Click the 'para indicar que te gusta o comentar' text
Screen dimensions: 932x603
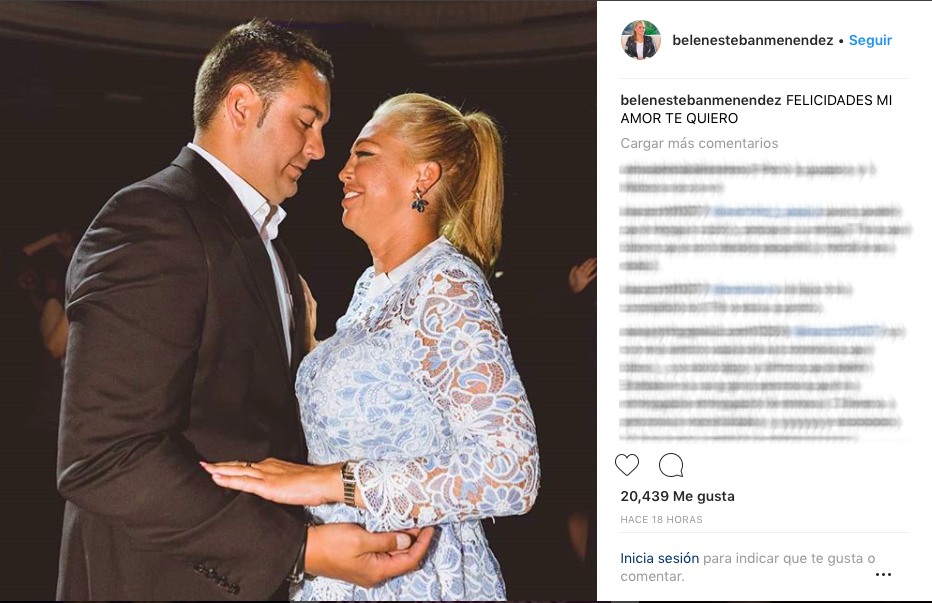point(748,567)
